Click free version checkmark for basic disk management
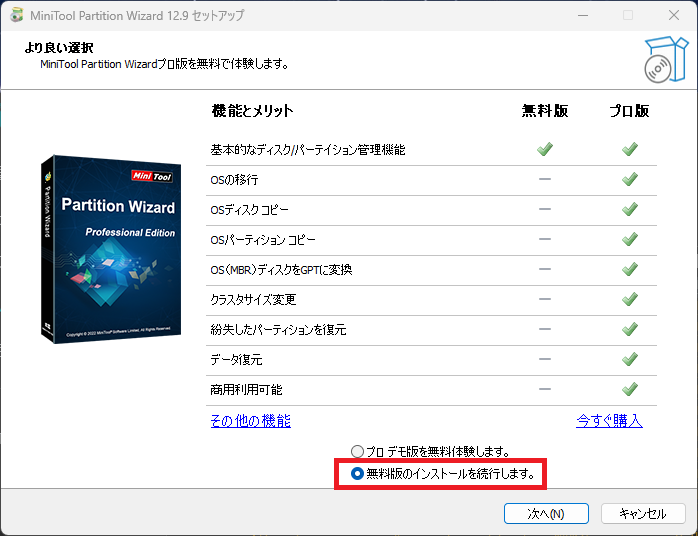Image resolution: width=698 pixels, height=536 pixels. click(x=544, y=149)
